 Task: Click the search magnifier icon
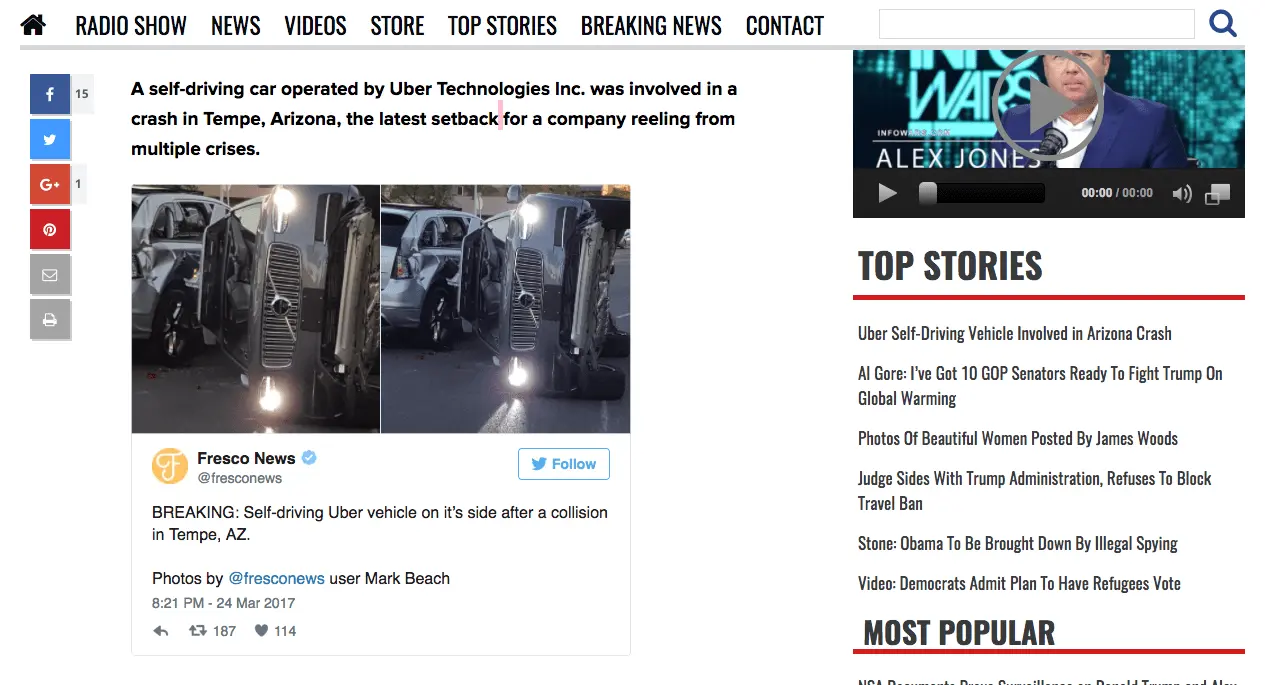tap(1223, 23)
